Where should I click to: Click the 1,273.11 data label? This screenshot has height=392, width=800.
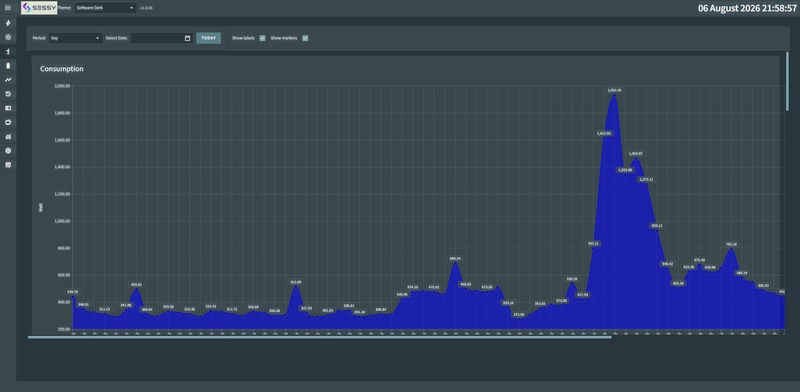(646, 179)
